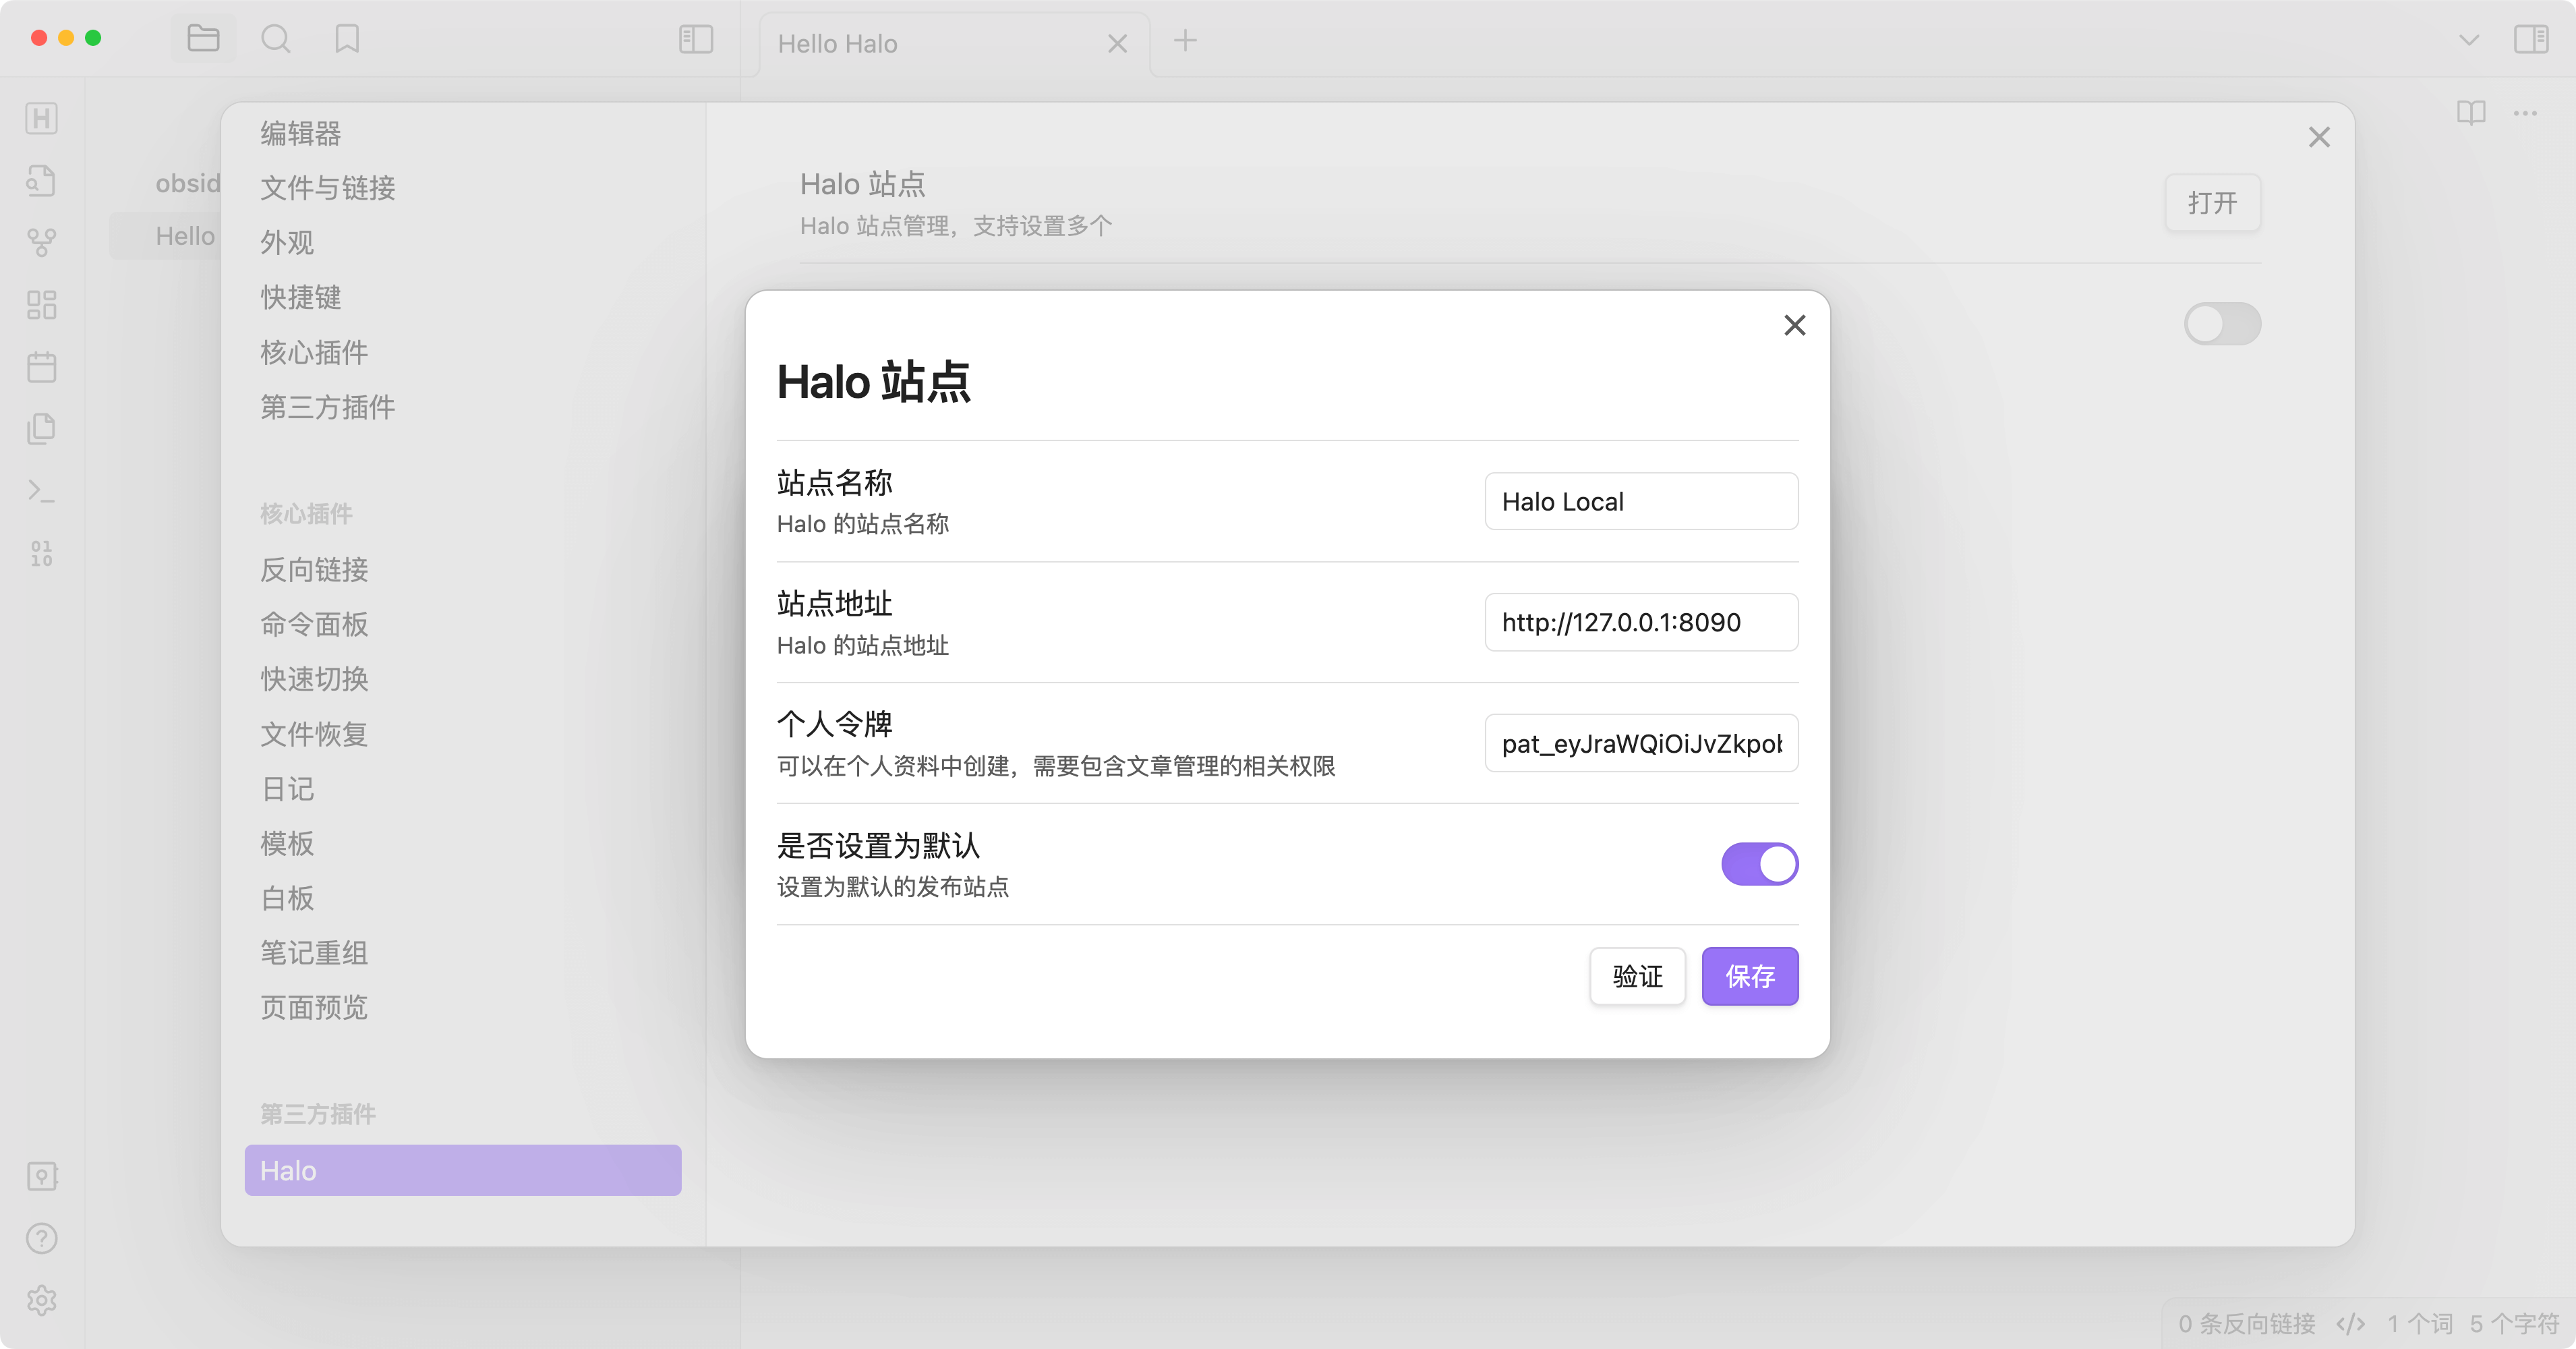Image resolution: width=2576 pixels, height=1349 pixels.
Task: Click the source mode code icon in status bar
Action: point(2350,1324)
